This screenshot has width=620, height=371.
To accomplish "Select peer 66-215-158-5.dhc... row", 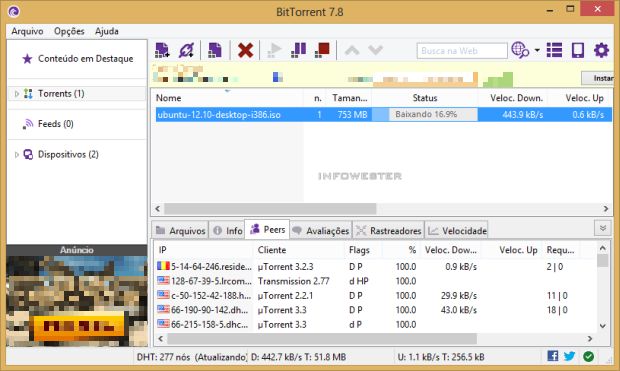I will tap(376, 324).
